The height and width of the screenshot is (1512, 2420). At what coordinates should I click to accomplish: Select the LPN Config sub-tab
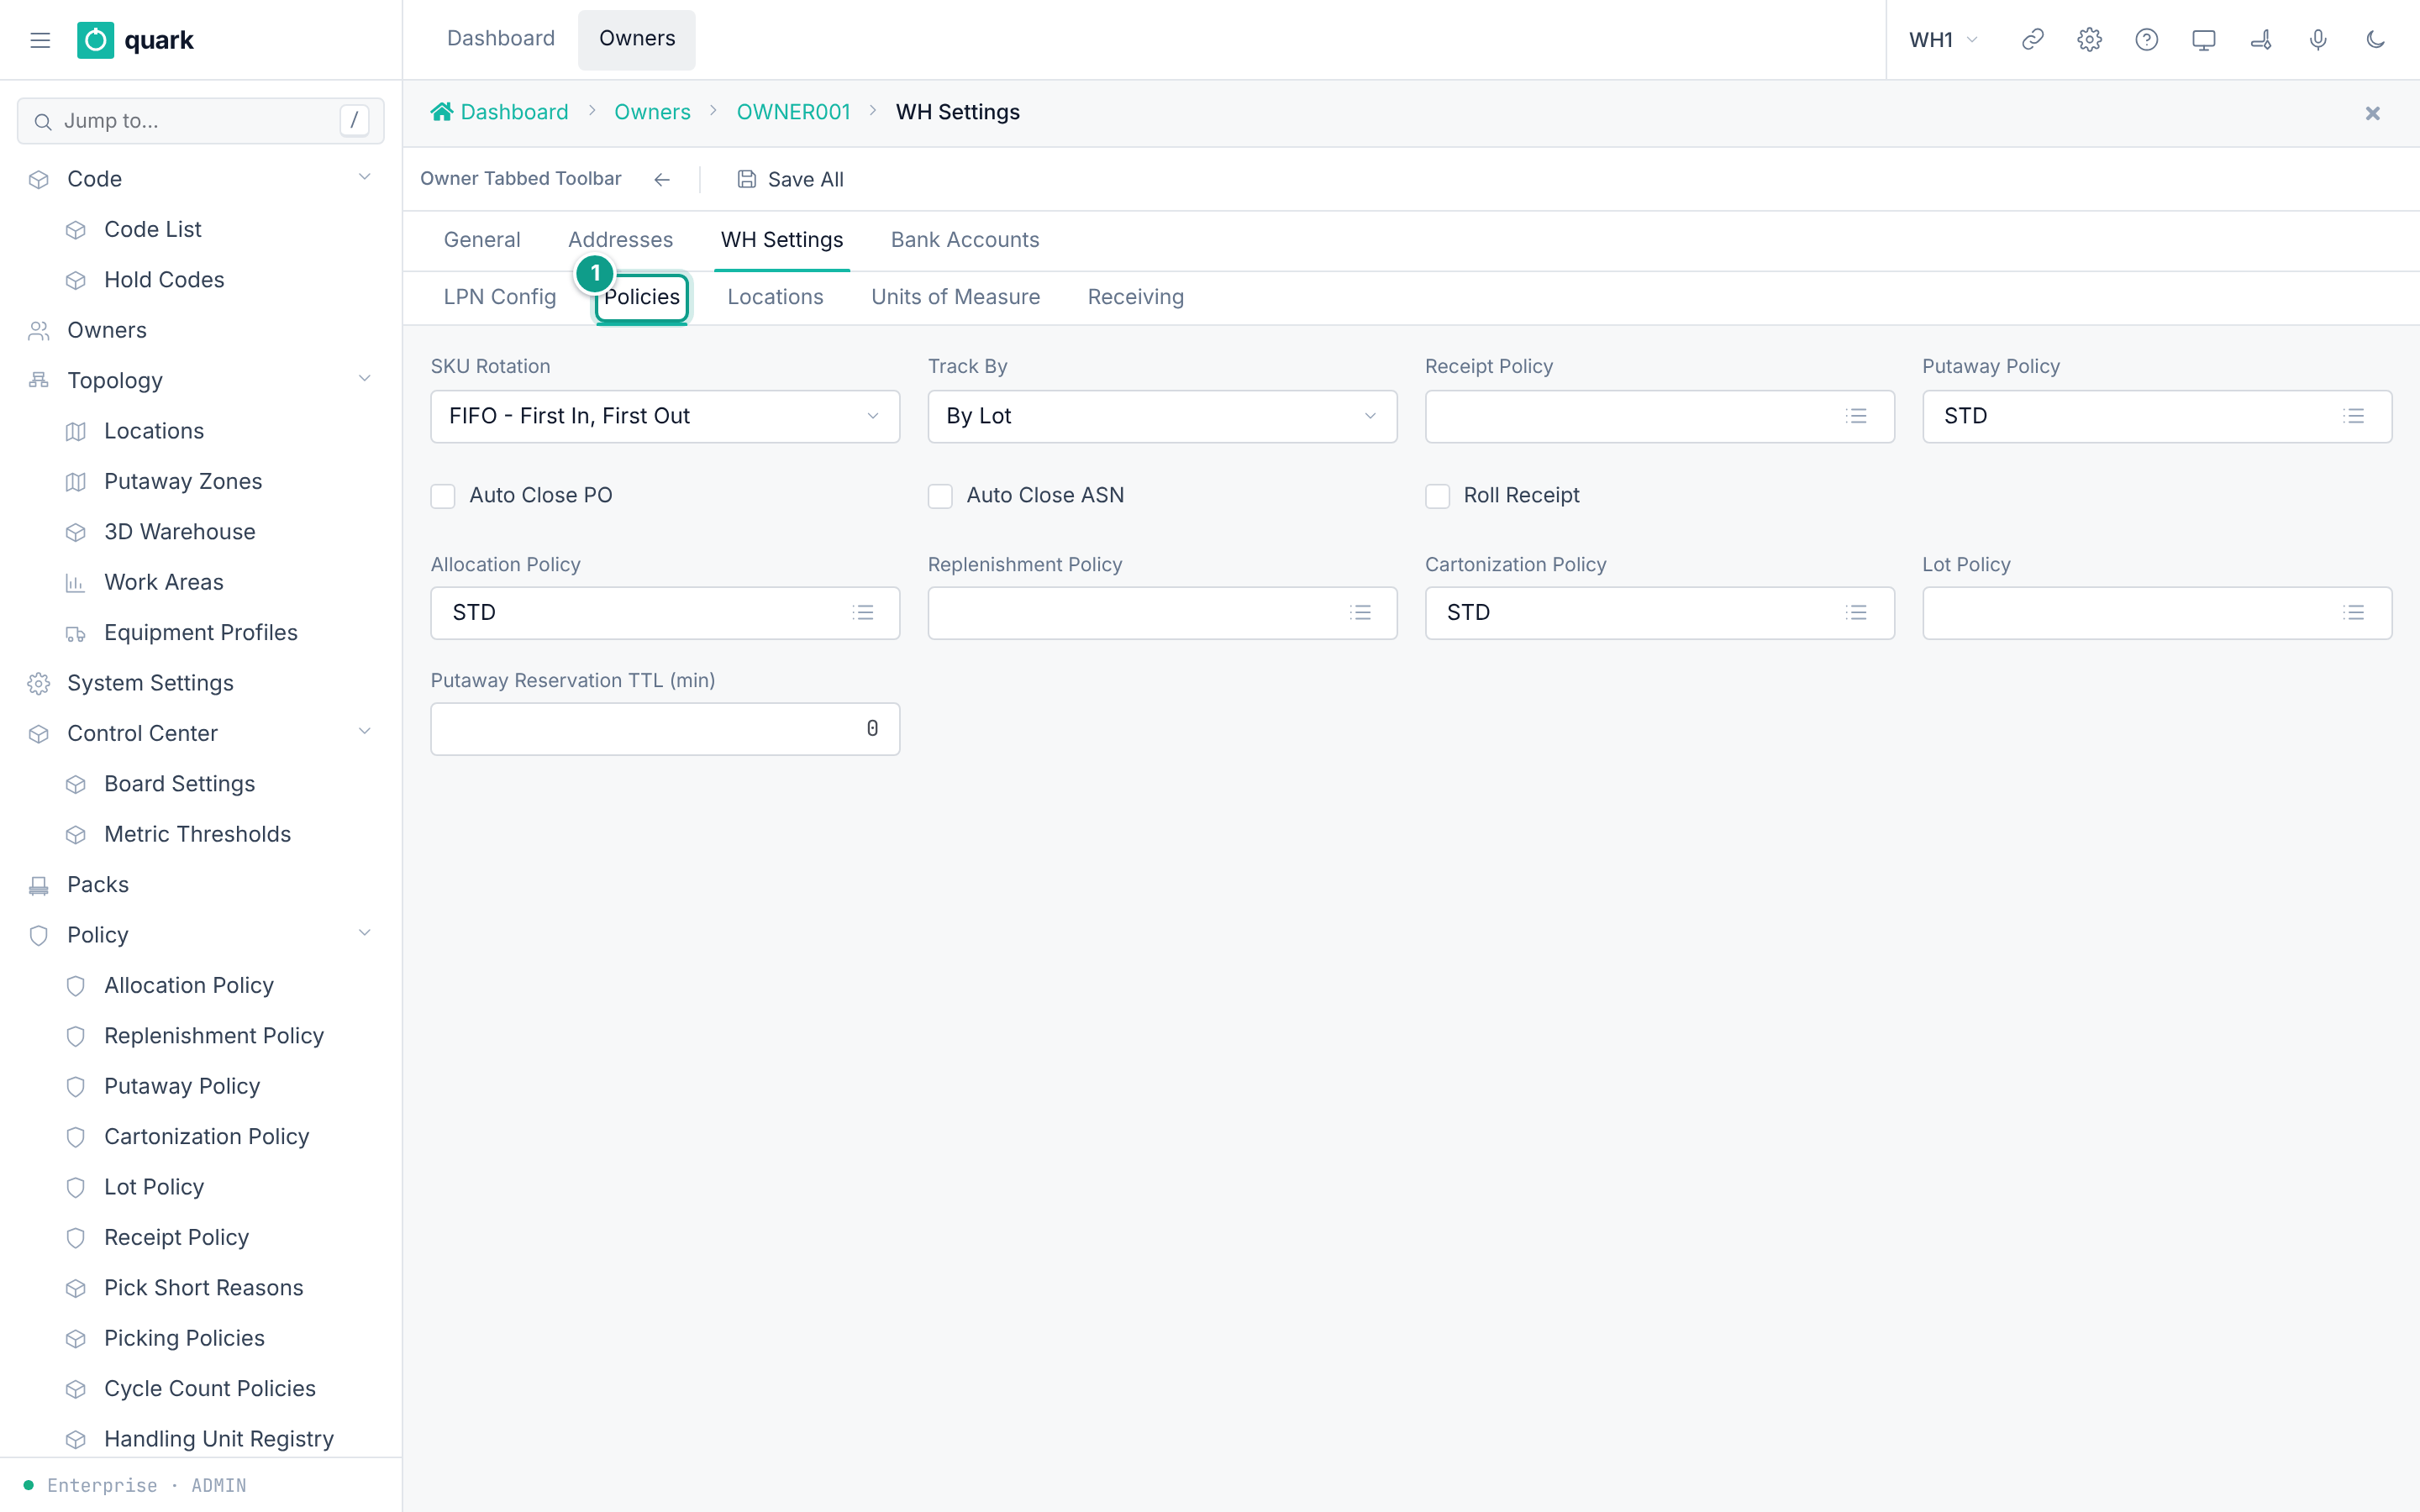[x=500, y=297]
